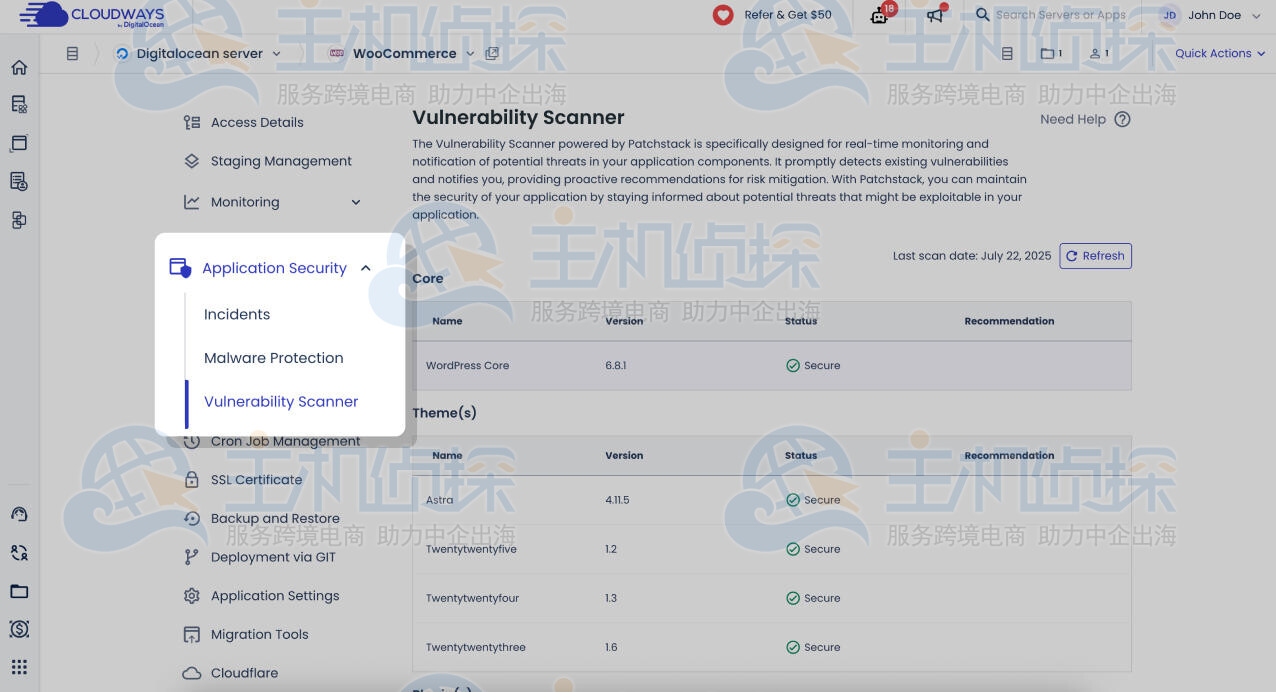Image resolution: width=1276 pixels, height=692 pixels.
Task: Open the Projects icon below Team icon
Action: tap(19, 220)
